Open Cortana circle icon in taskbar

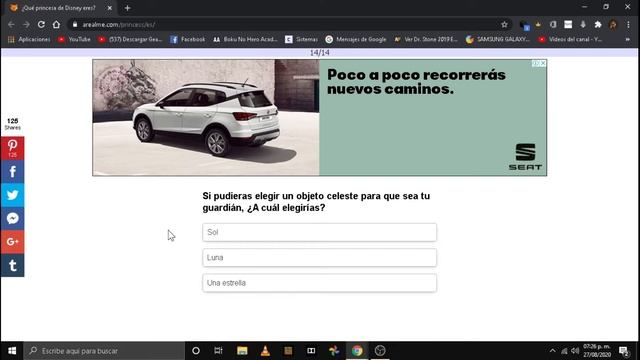pos(196,351)
